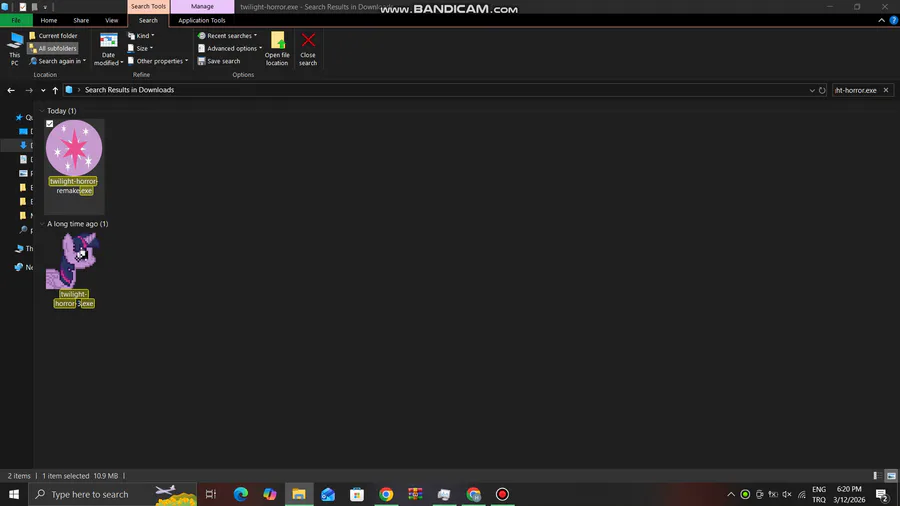Uncheck the twilight-horror-remake.exe checkbox
Viewport: 900px width, 506px height.
[x=50, y=124]
